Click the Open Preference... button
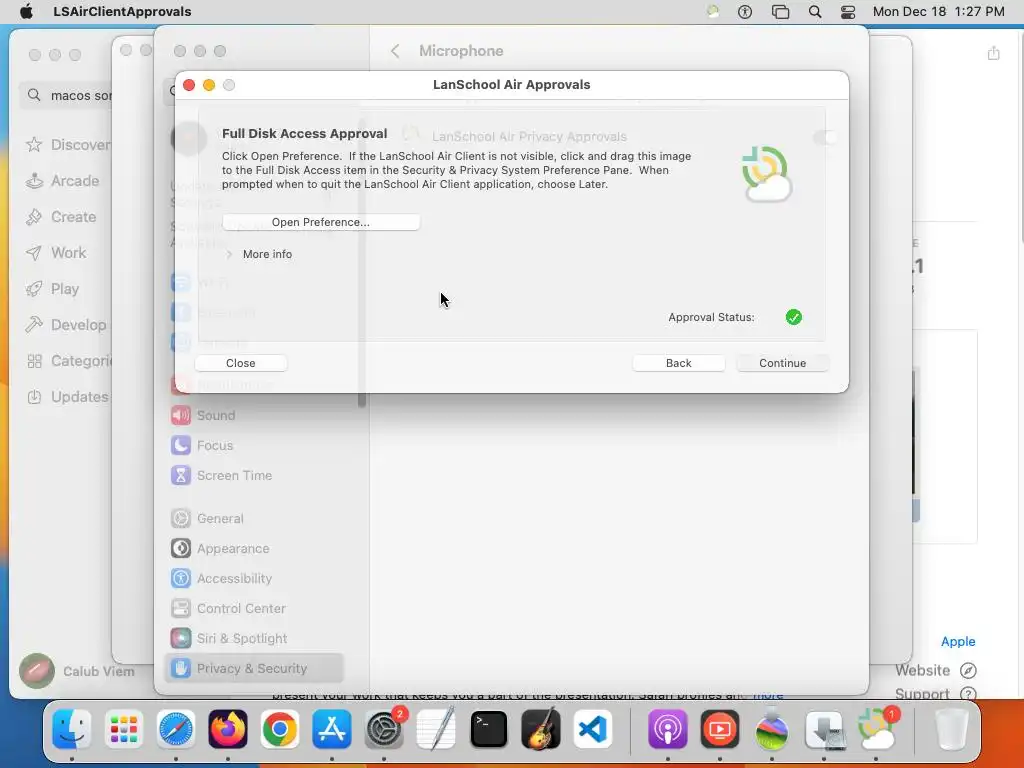Screen dimensions: 1024x768 tap(321, 222)
